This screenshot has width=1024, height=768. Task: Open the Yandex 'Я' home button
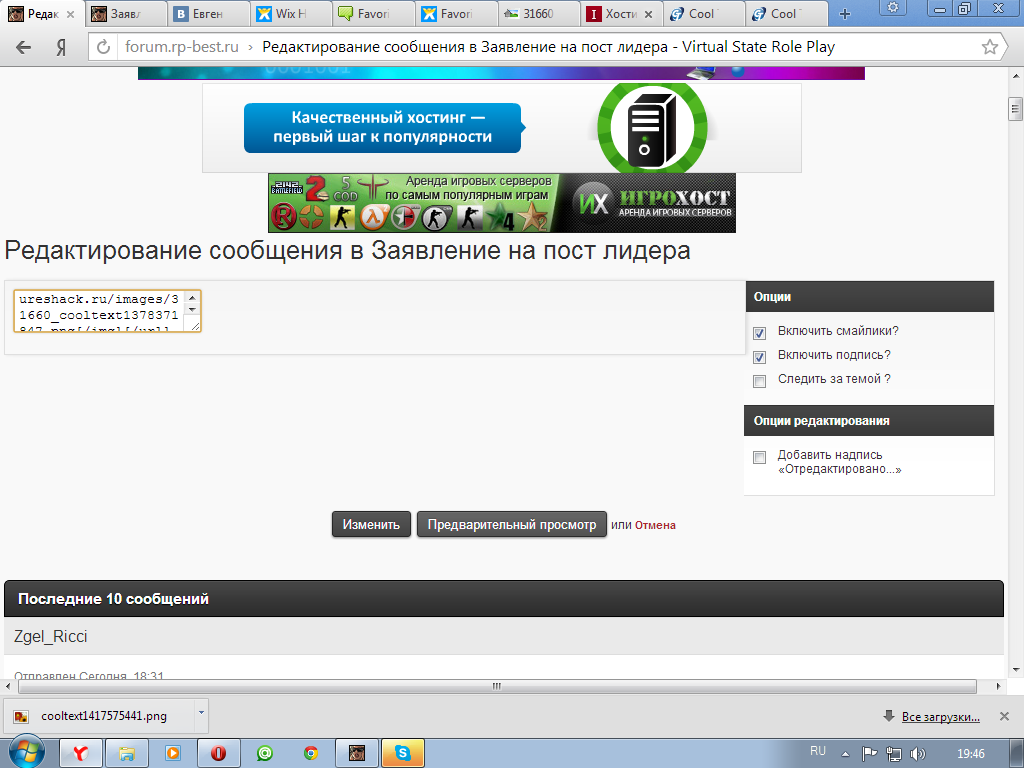61,47
